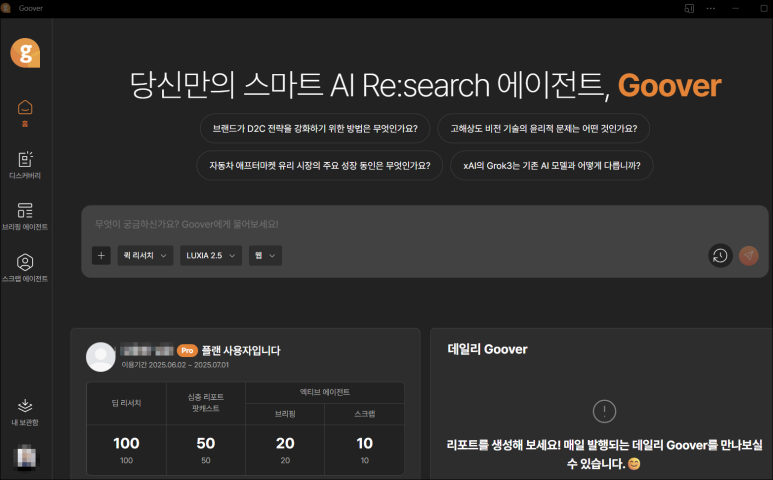This screenshot has height=480, width=773.
Task: Open 스크랩 에이전트 in the sidebar
Action: point(25,269)
